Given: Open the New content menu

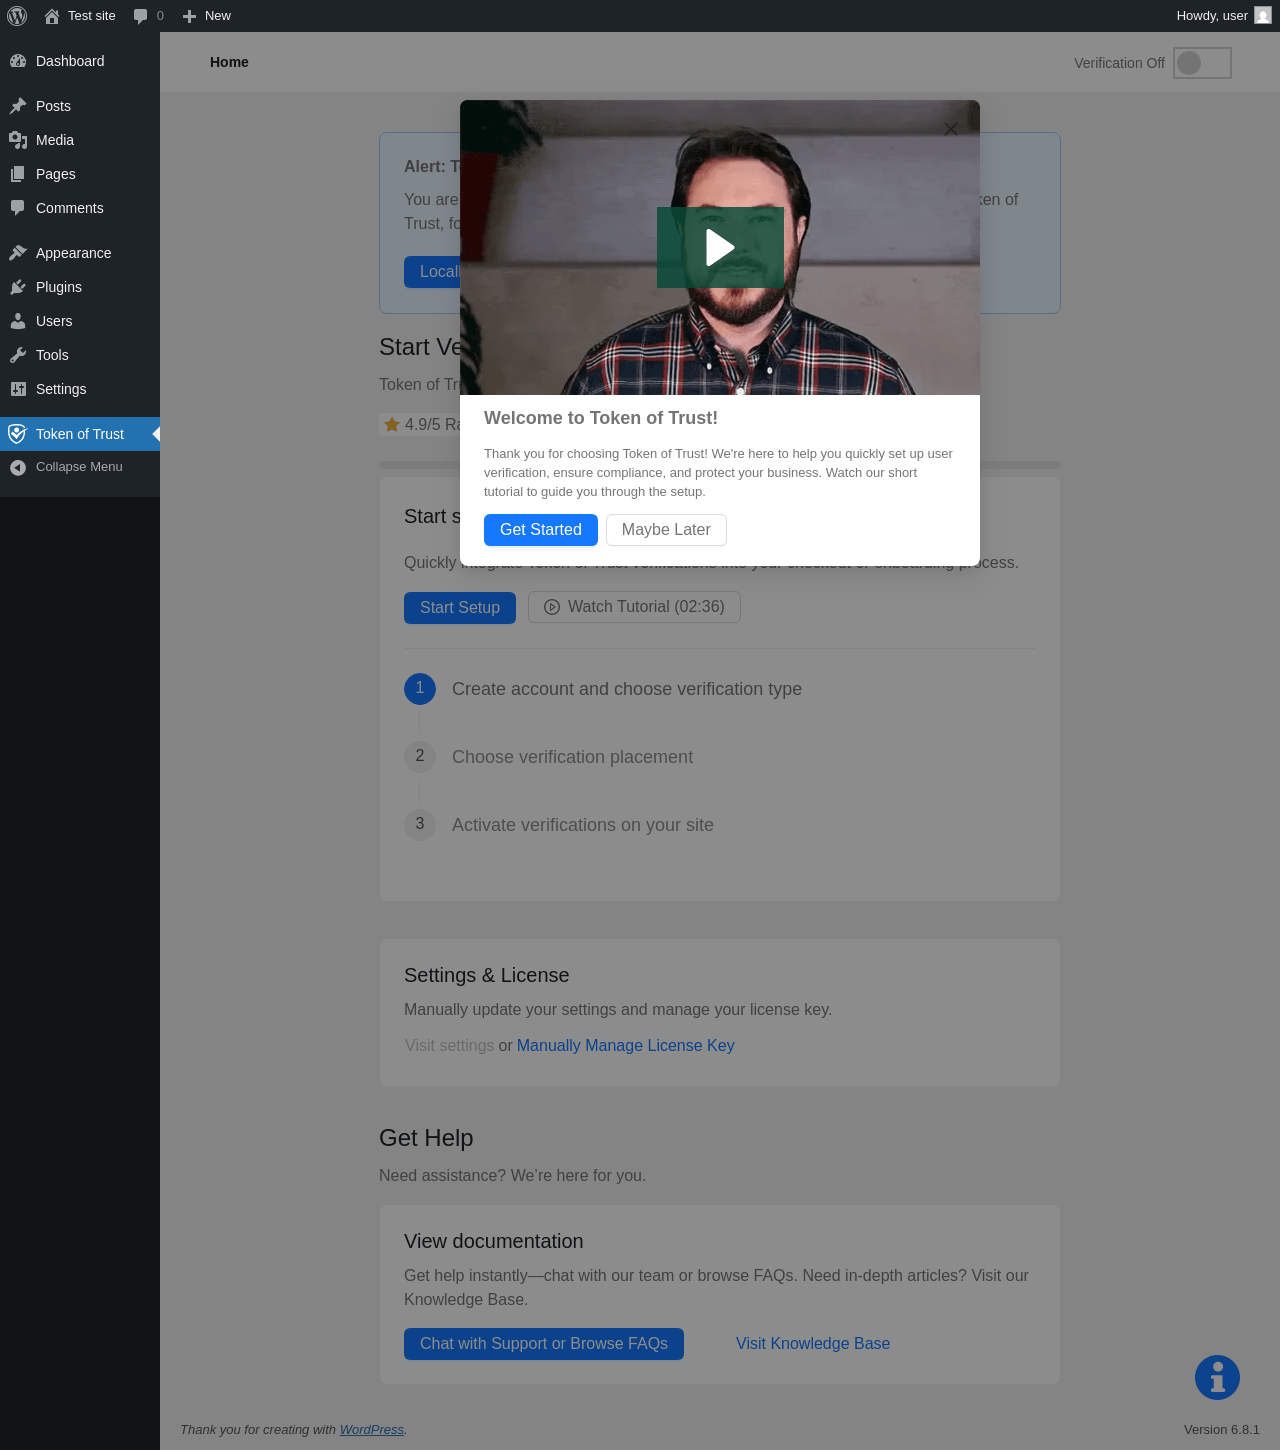Looking at the screenshot, I should point(207,16).
